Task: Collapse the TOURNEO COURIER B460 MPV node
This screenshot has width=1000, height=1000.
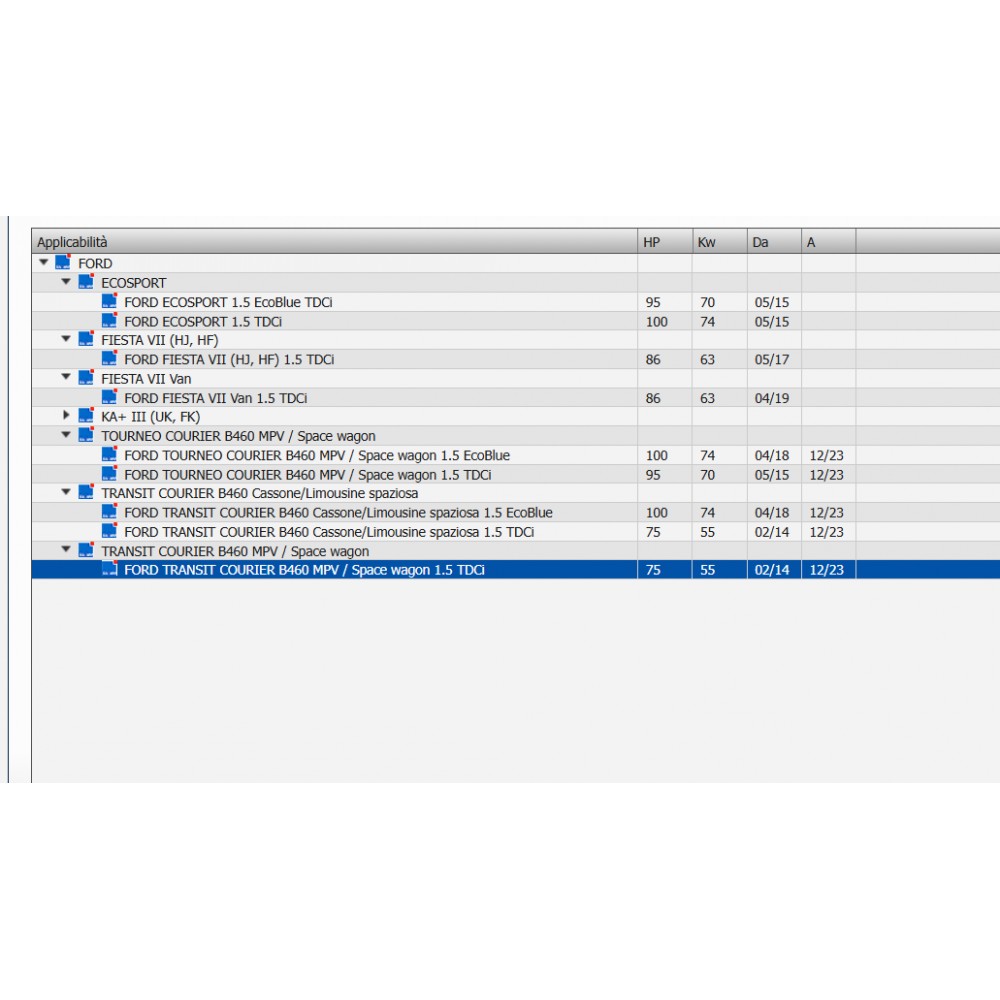Action: 67,436
